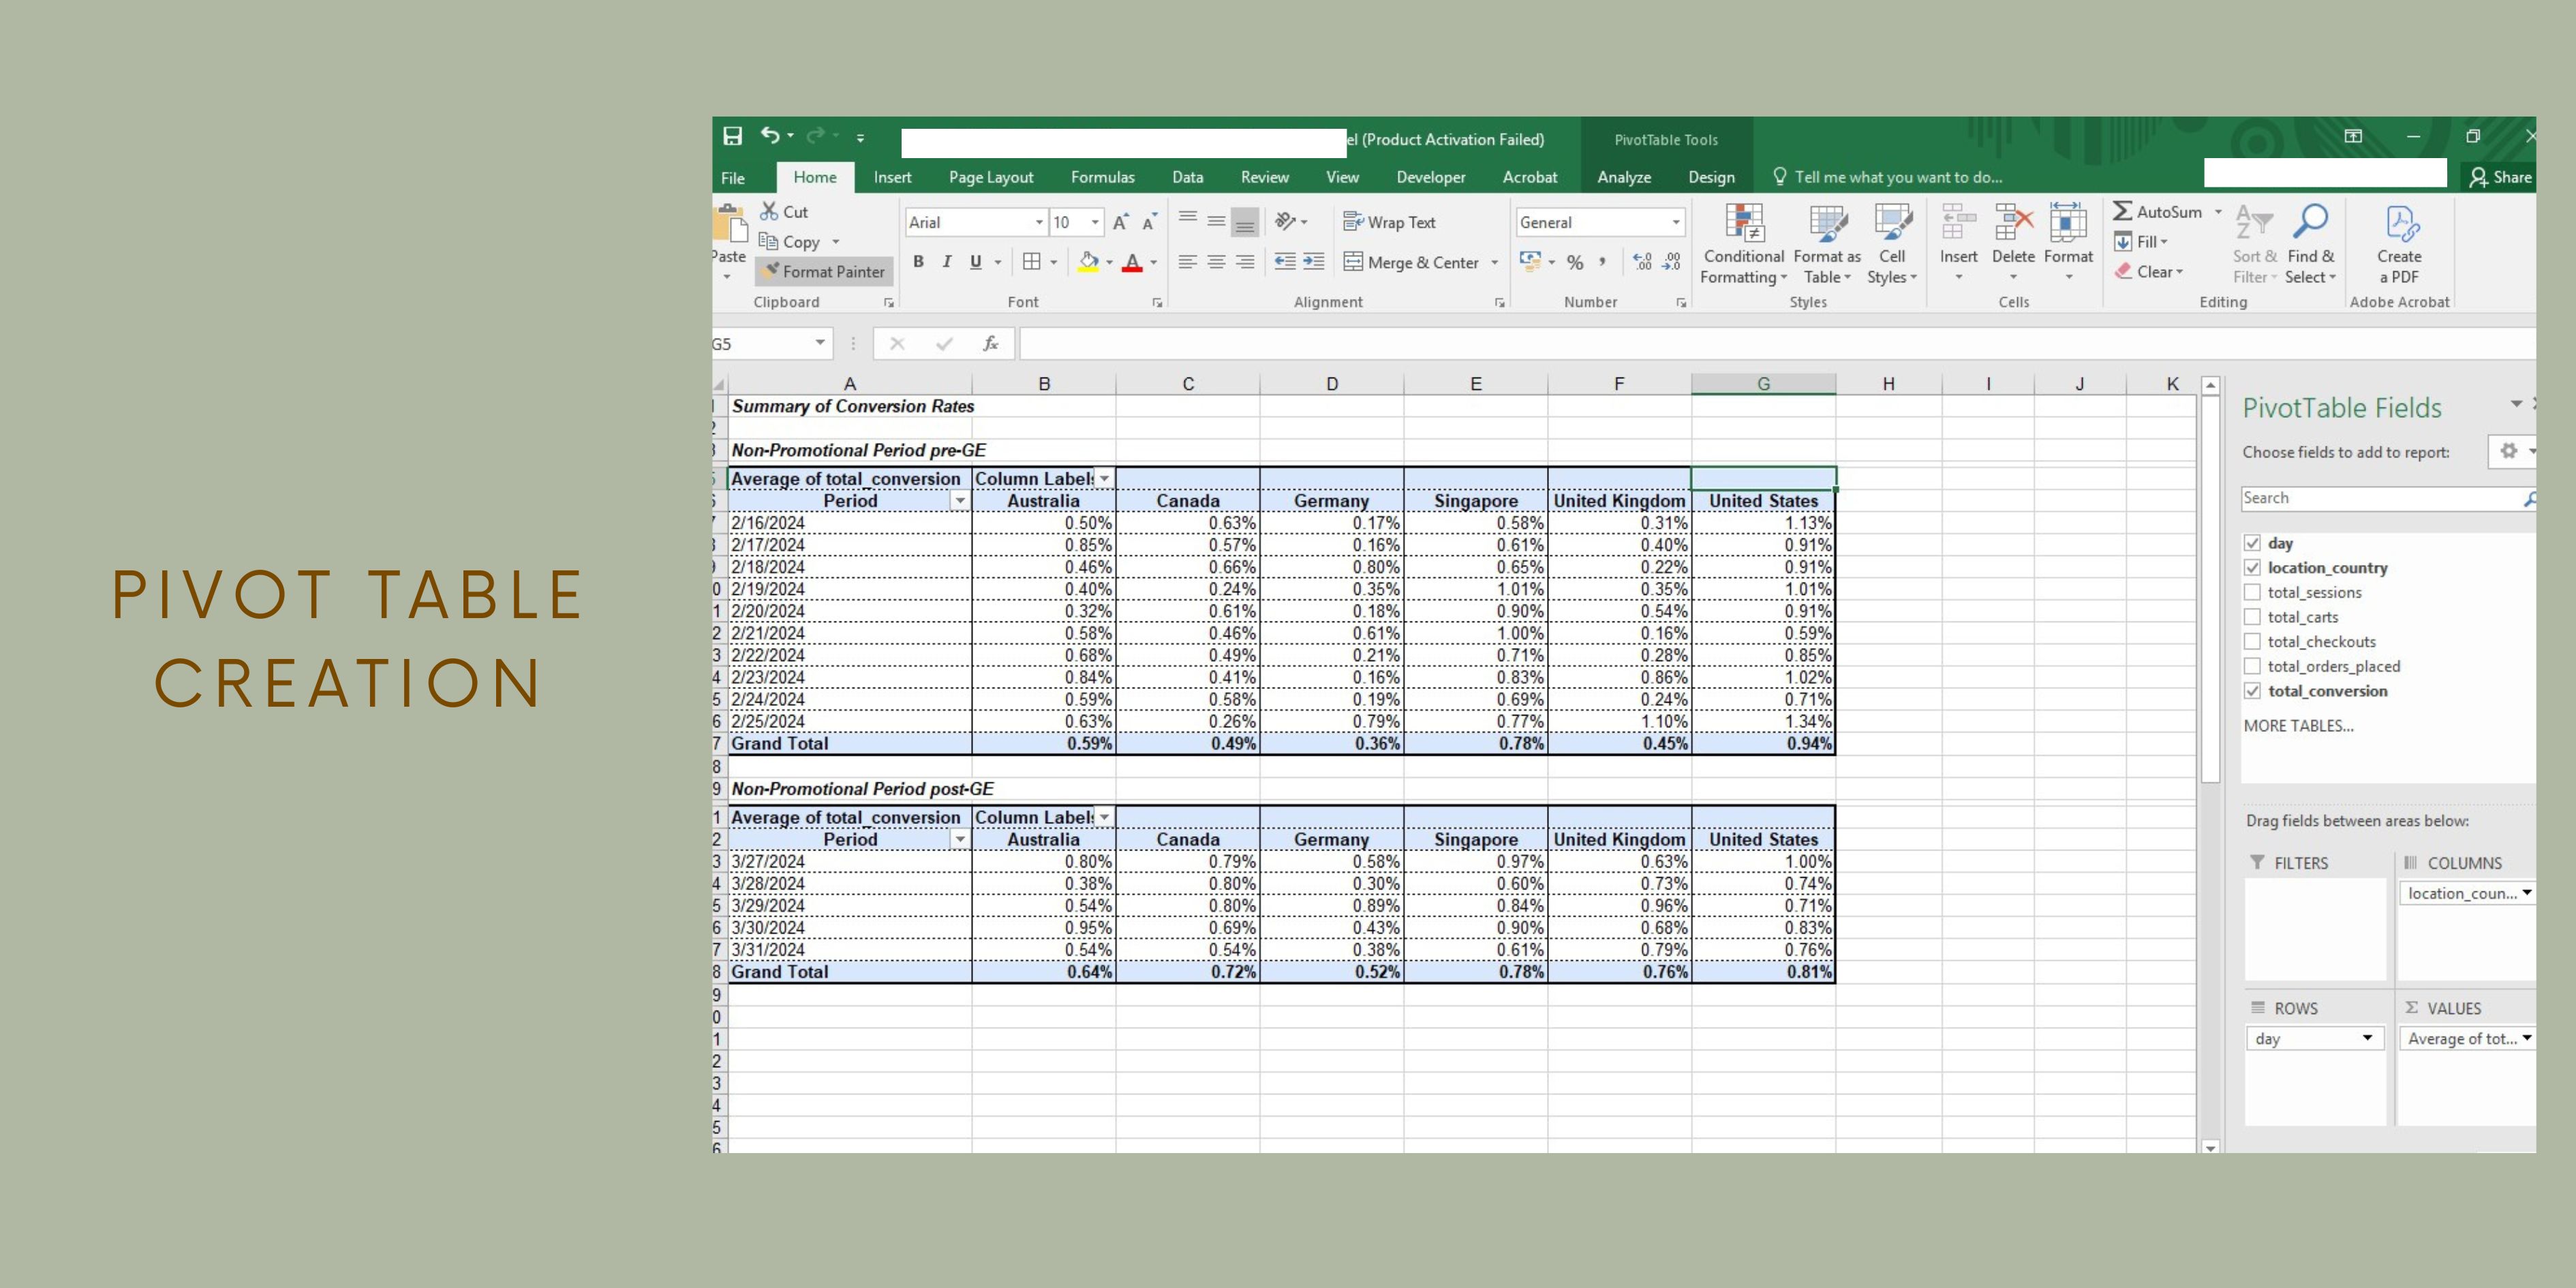
Task: Click the Delete Cells icon
Action: pyautogui.click(x=2013, y=222)
